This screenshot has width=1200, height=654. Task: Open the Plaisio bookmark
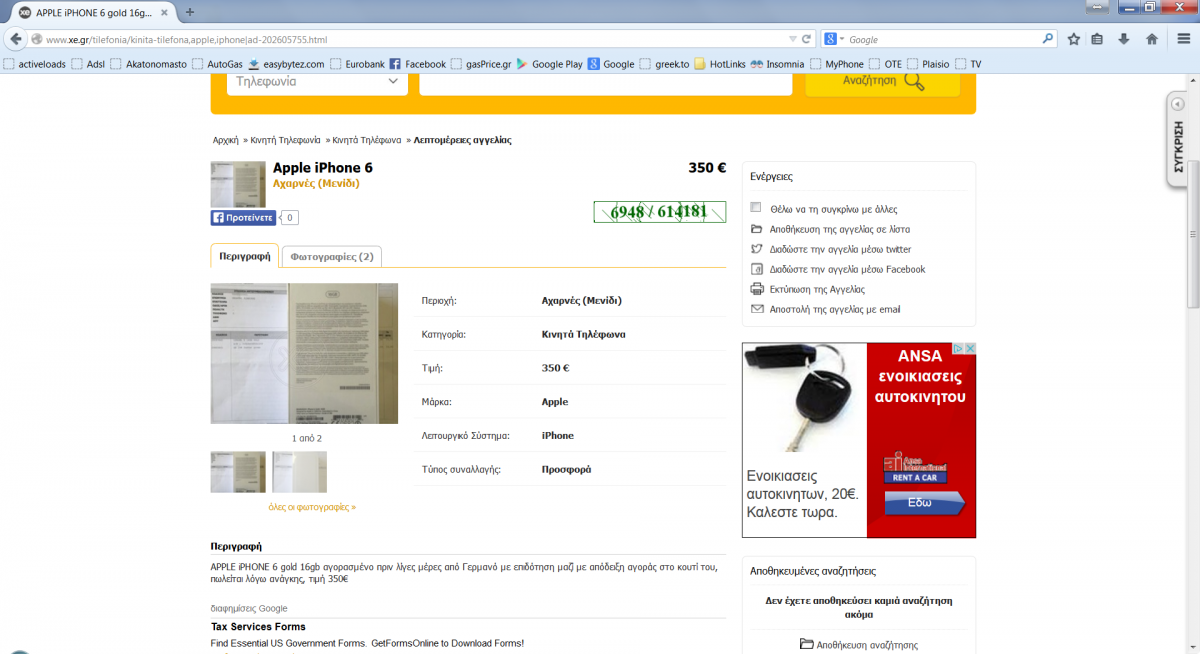(x=928, y=64)
